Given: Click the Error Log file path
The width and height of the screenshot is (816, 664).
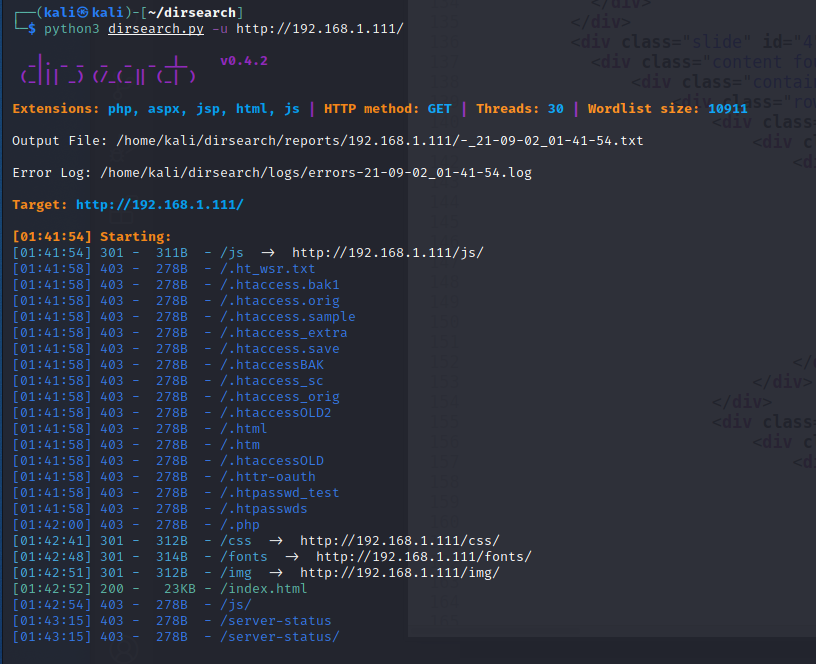Looking at the screenshot, I should click(x=315, y=172).
